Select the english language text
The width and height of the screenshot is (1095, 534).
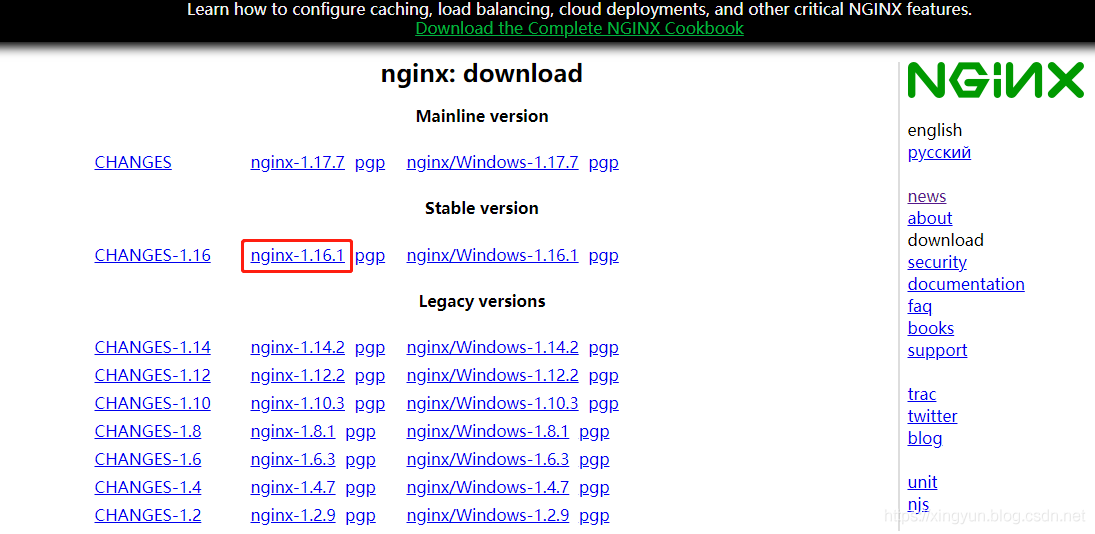pos(934,131)
